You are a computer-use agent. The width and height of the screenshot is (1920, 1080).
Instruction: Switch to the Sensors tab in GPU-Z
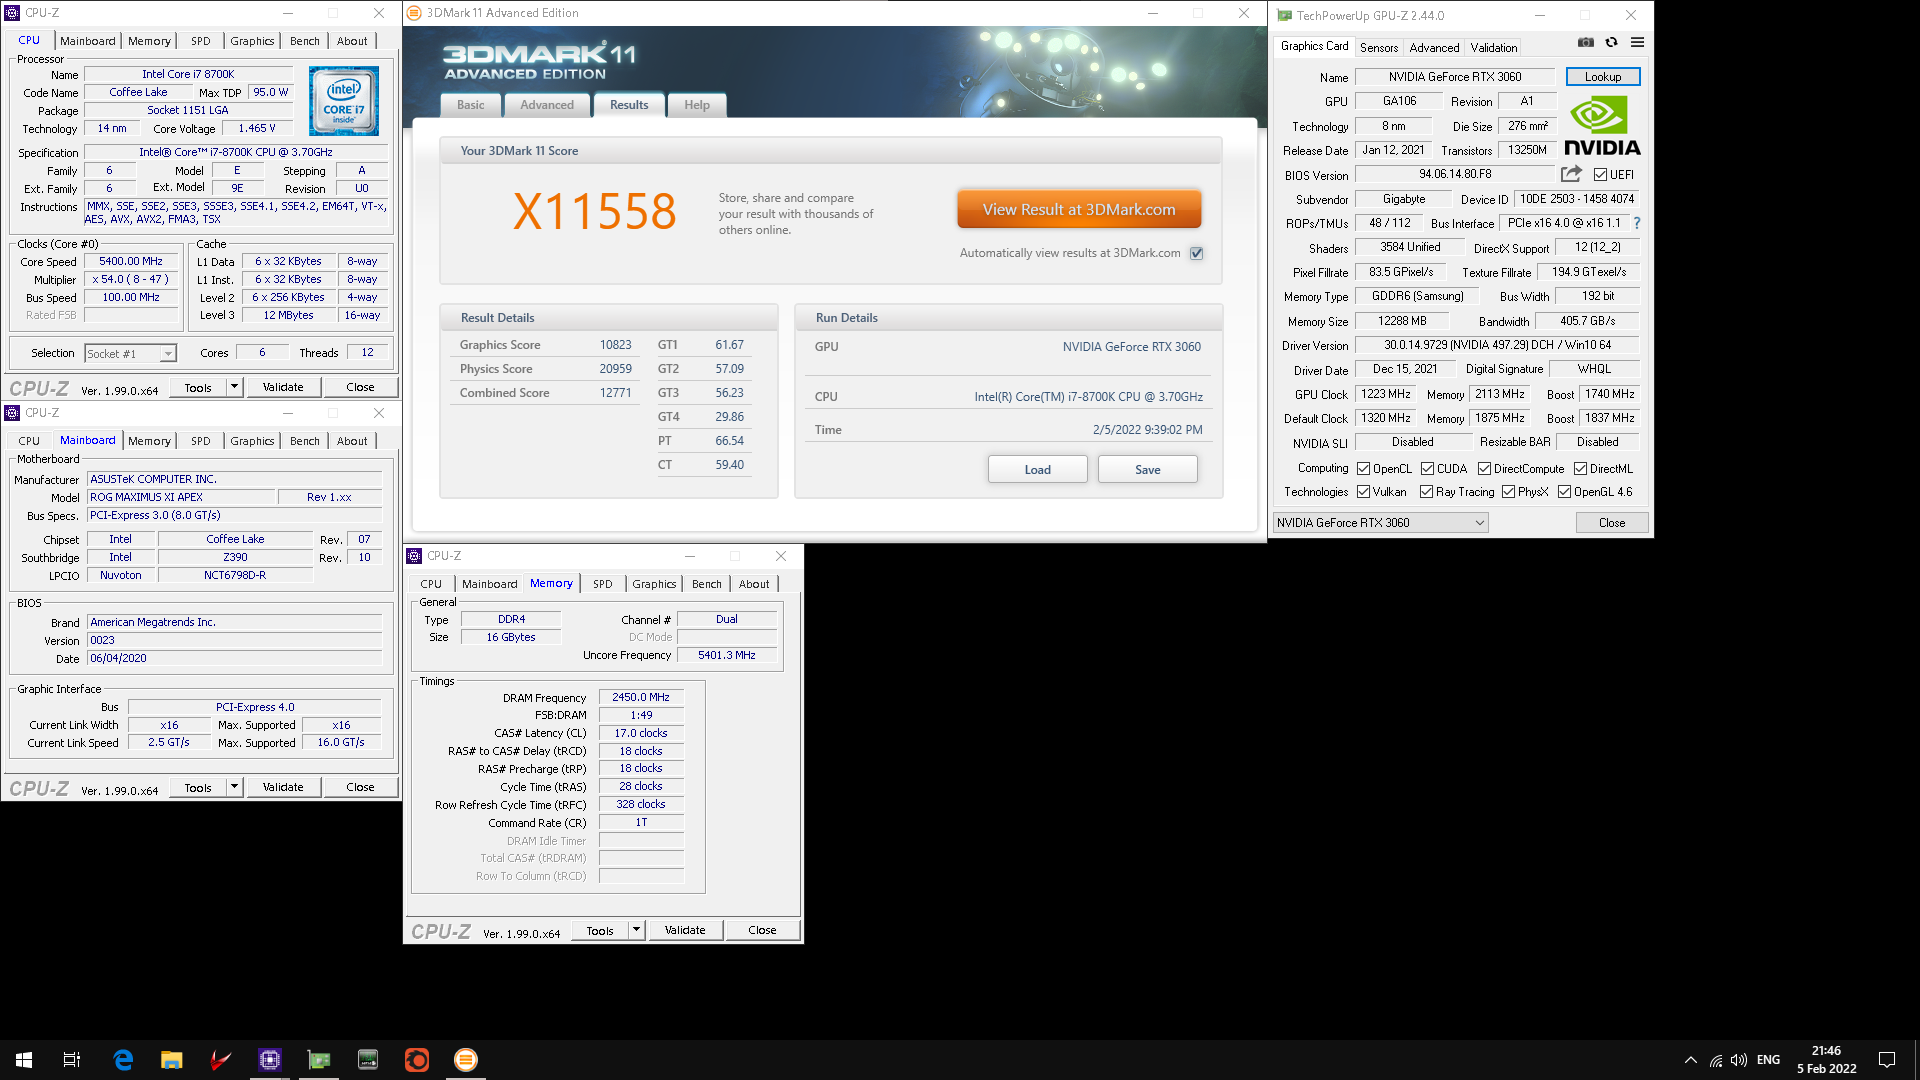[1379, 48]
